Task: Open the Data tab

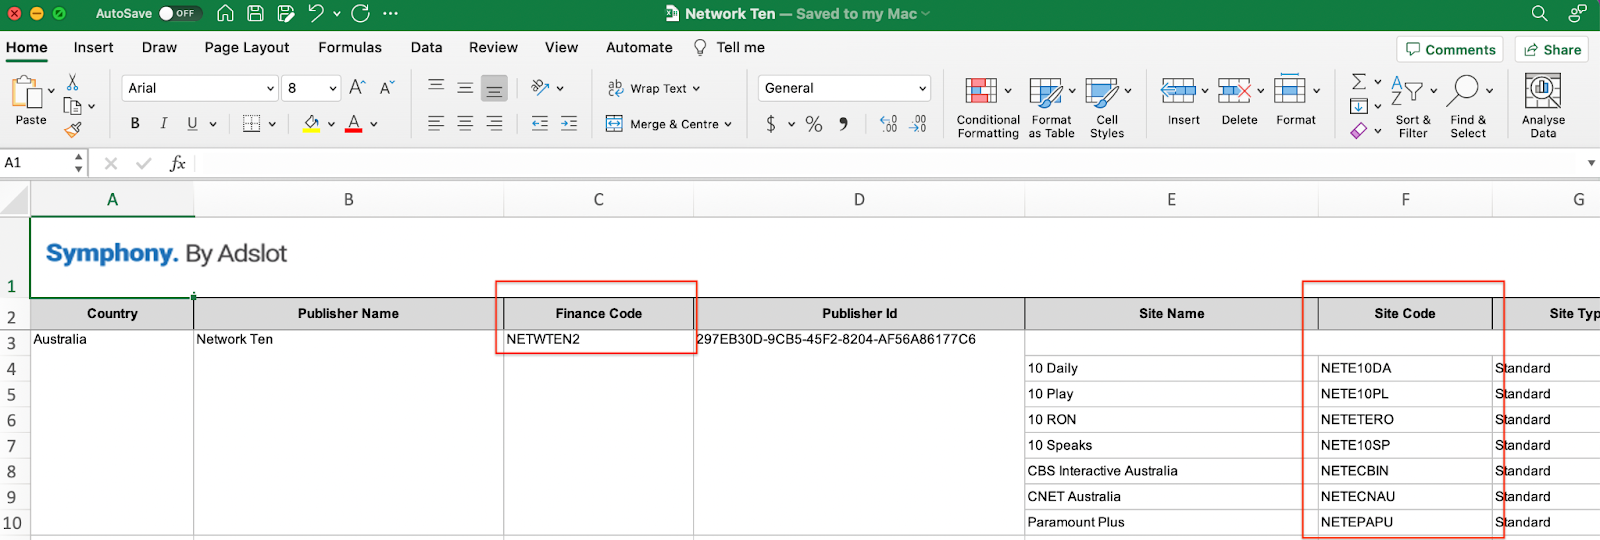Action: click(426, 47)
